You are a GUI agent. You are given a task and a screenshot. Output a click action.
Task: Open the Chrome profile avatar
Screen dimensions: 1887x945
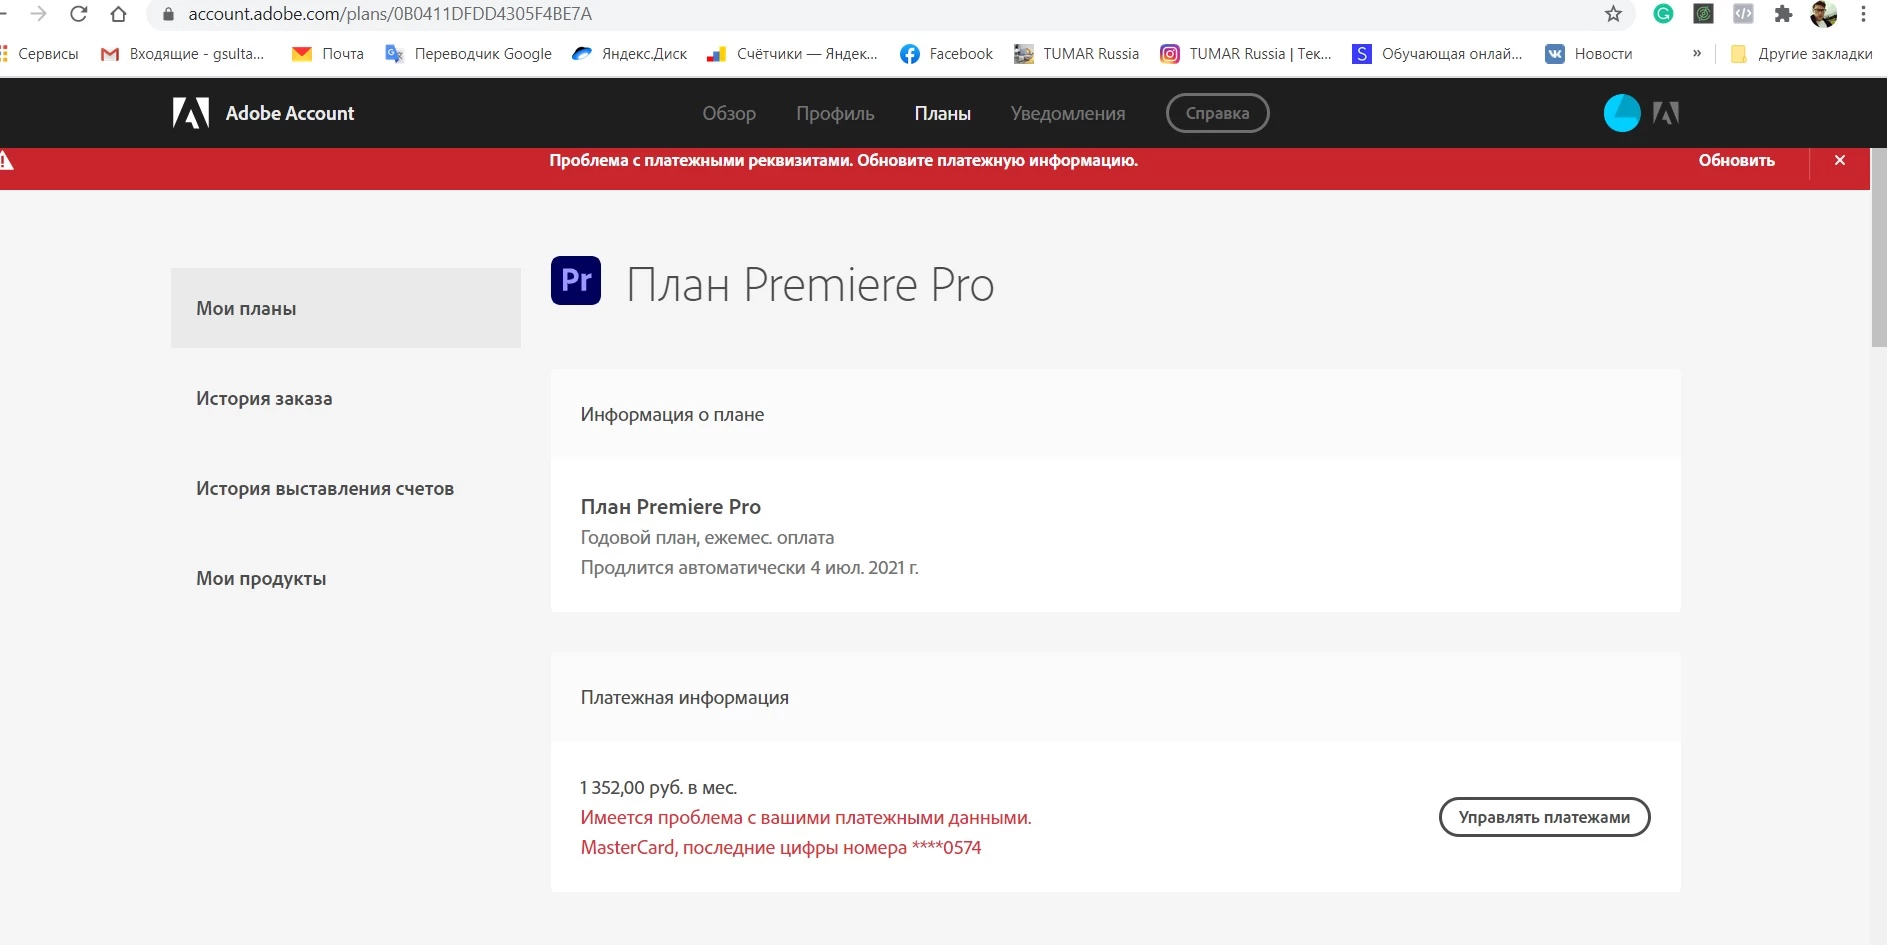point(1823,14)
